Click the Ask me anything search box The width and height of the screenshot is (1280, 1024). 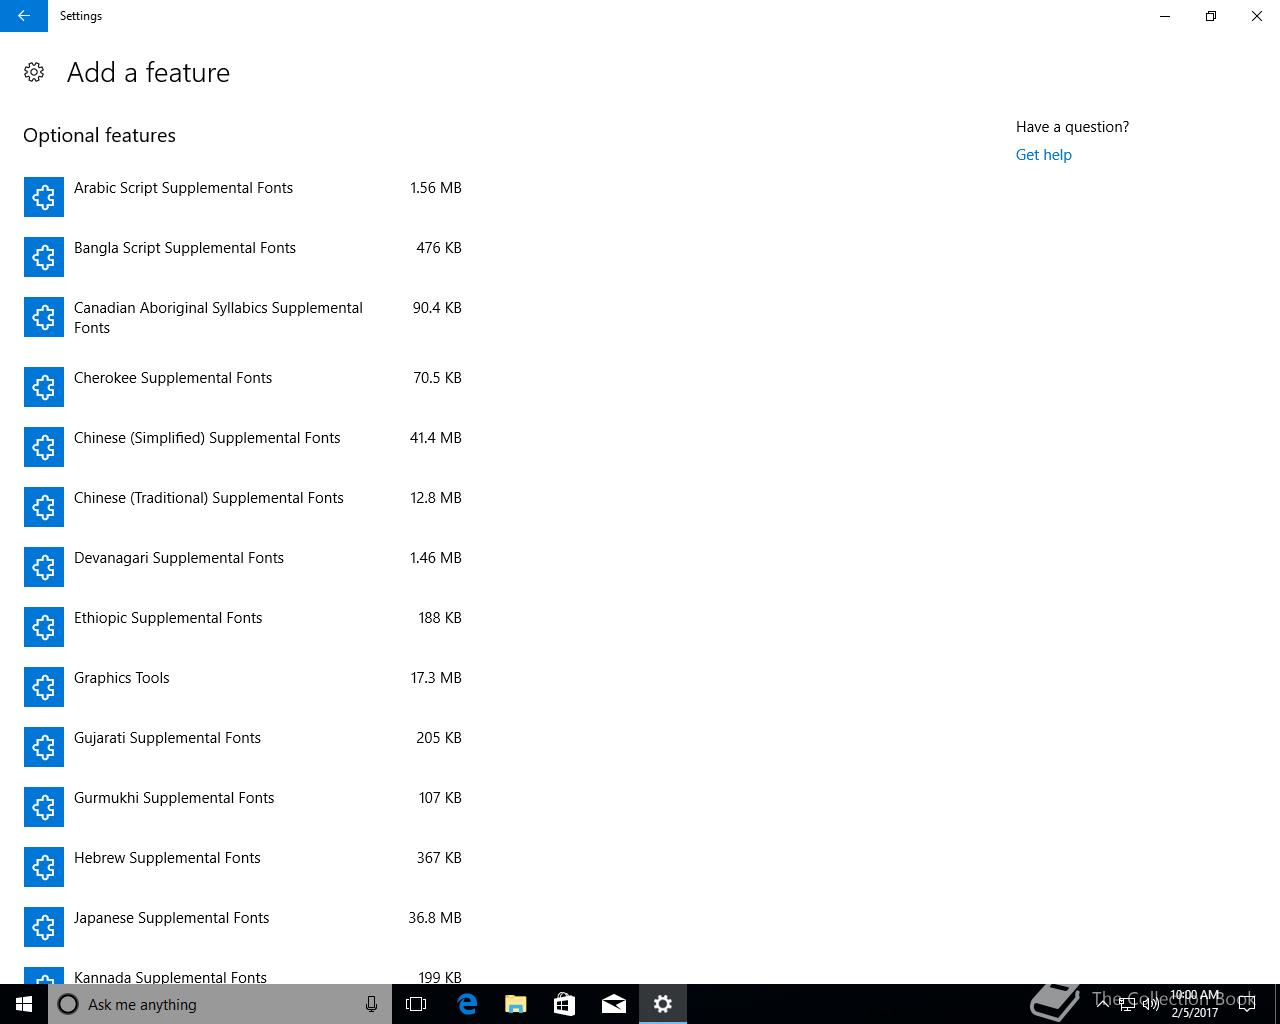pos(220,1004)
